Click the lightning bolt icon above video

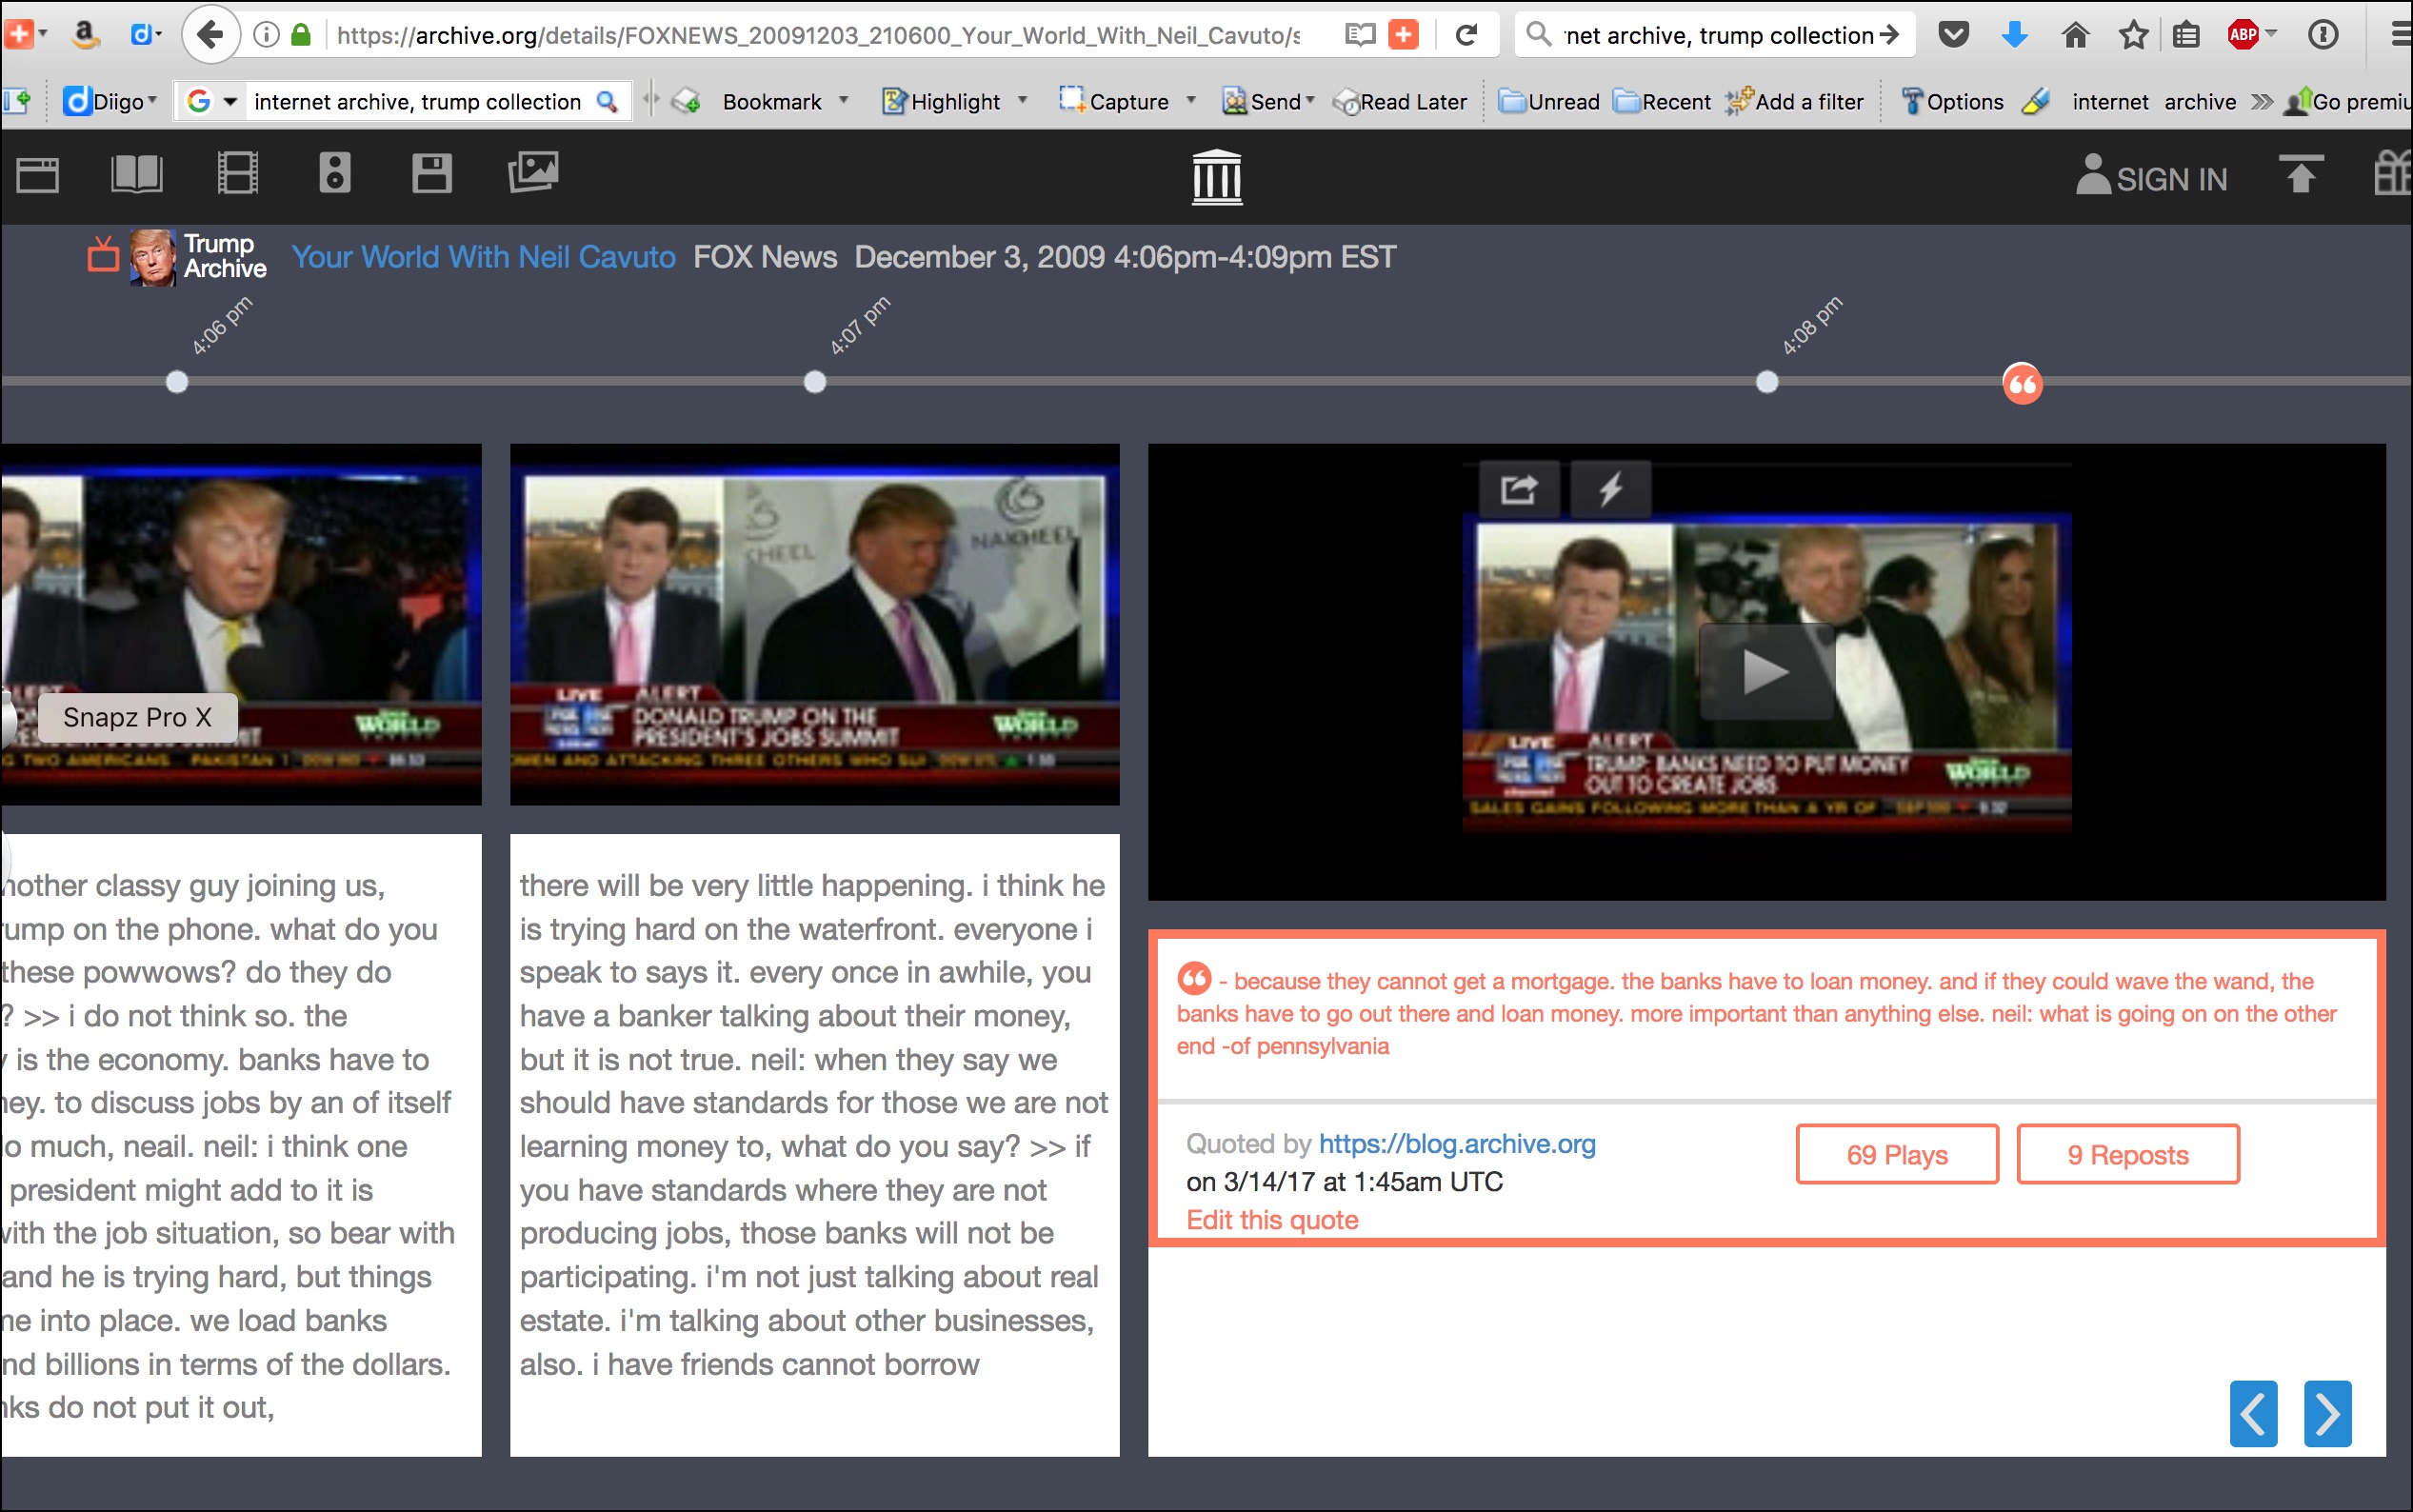[1610, 489]
